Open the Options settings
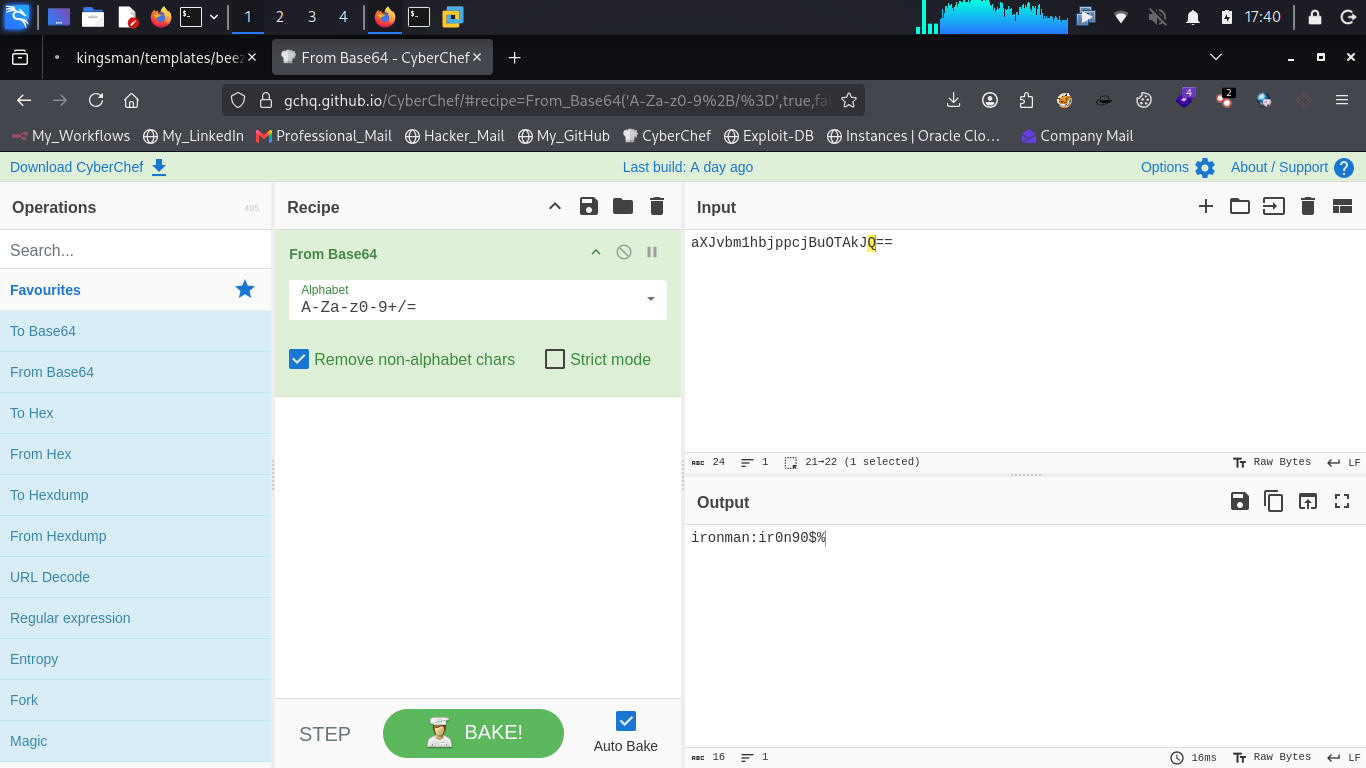 click(1178, 167)
